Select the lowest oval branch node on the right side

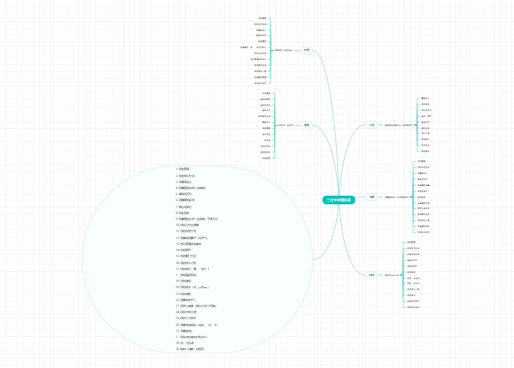point(371,275)
